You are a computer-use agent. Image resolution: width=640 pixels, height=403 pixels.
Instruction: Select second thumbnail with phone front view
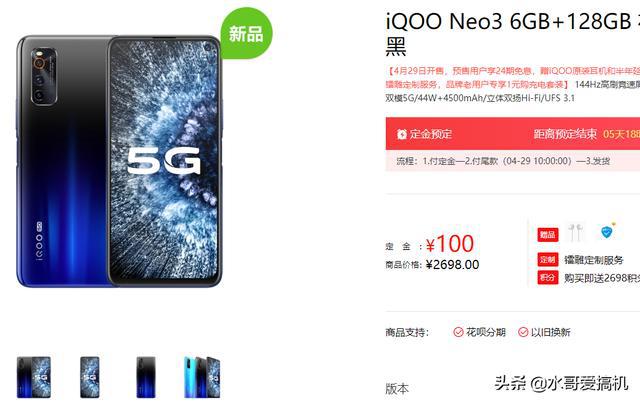tap(89, 377)
